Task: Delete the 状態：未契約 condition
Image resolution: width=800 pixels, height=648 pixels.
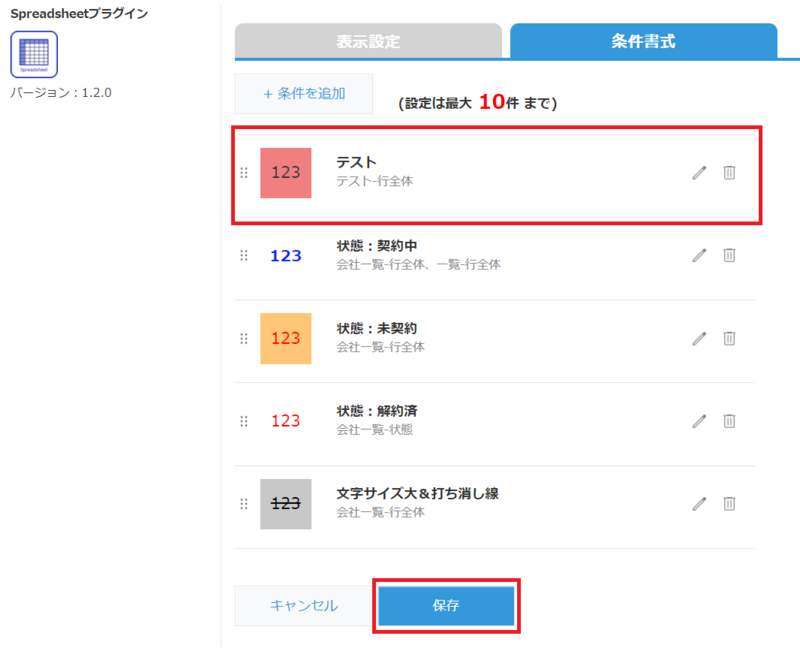Action: (729, 338)
